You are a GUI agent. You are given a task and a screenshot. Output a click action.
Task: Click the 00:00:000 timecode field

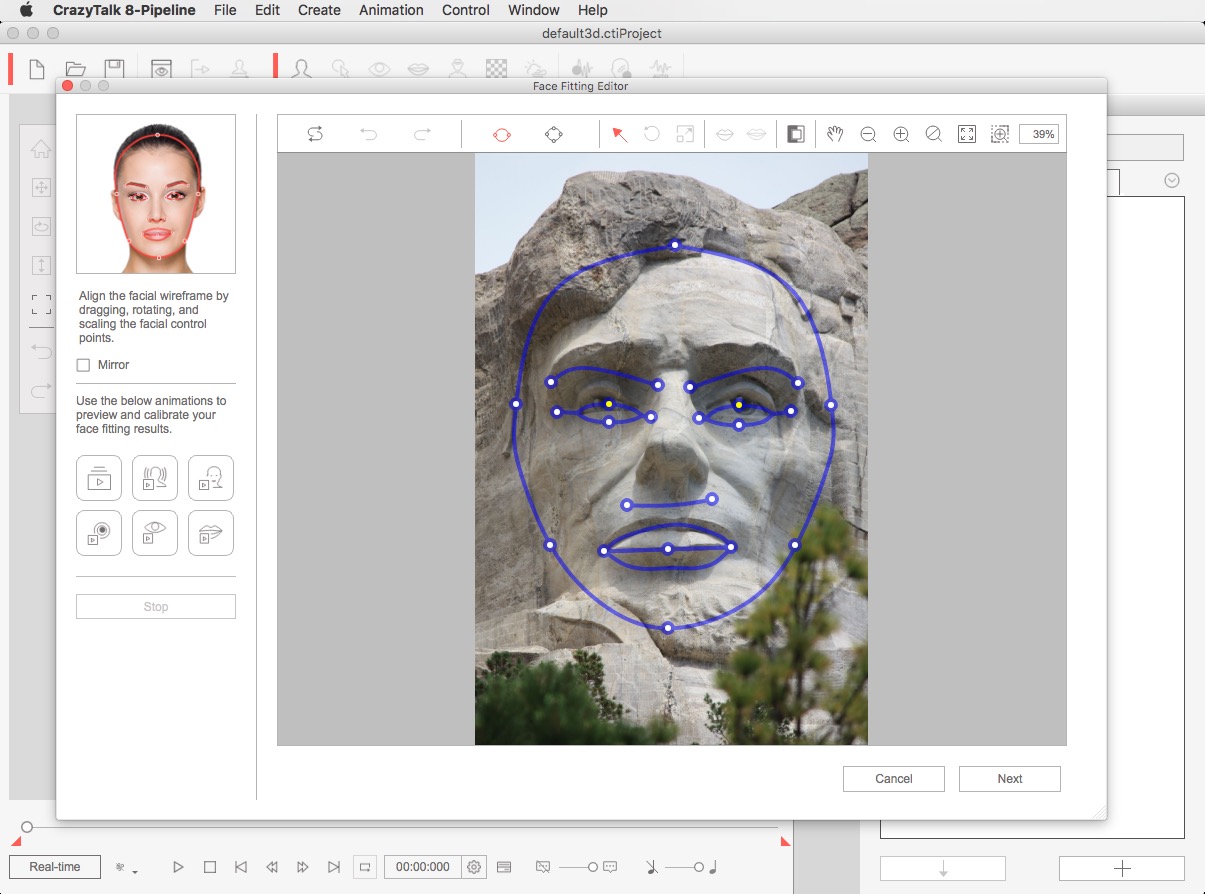pos(423,867)
